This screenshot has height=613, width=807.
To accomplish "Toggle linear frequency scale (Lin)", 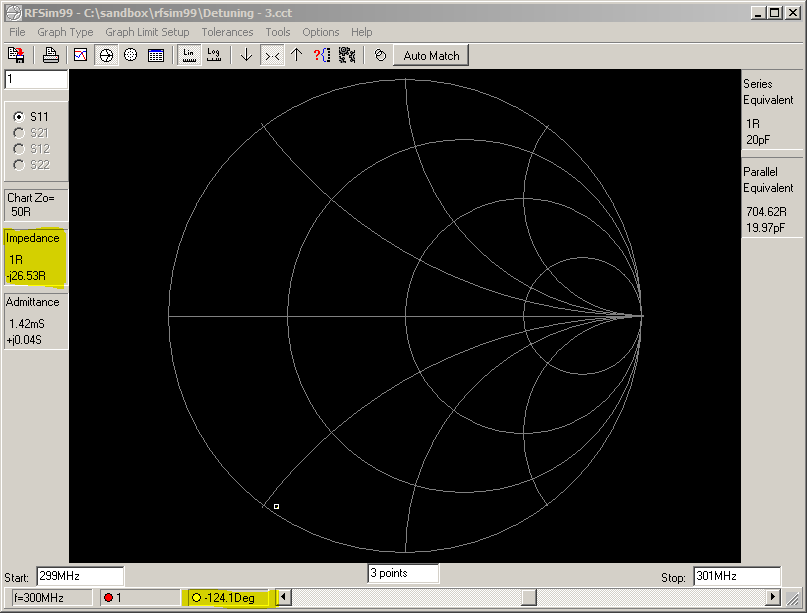I will coord(189,55).
